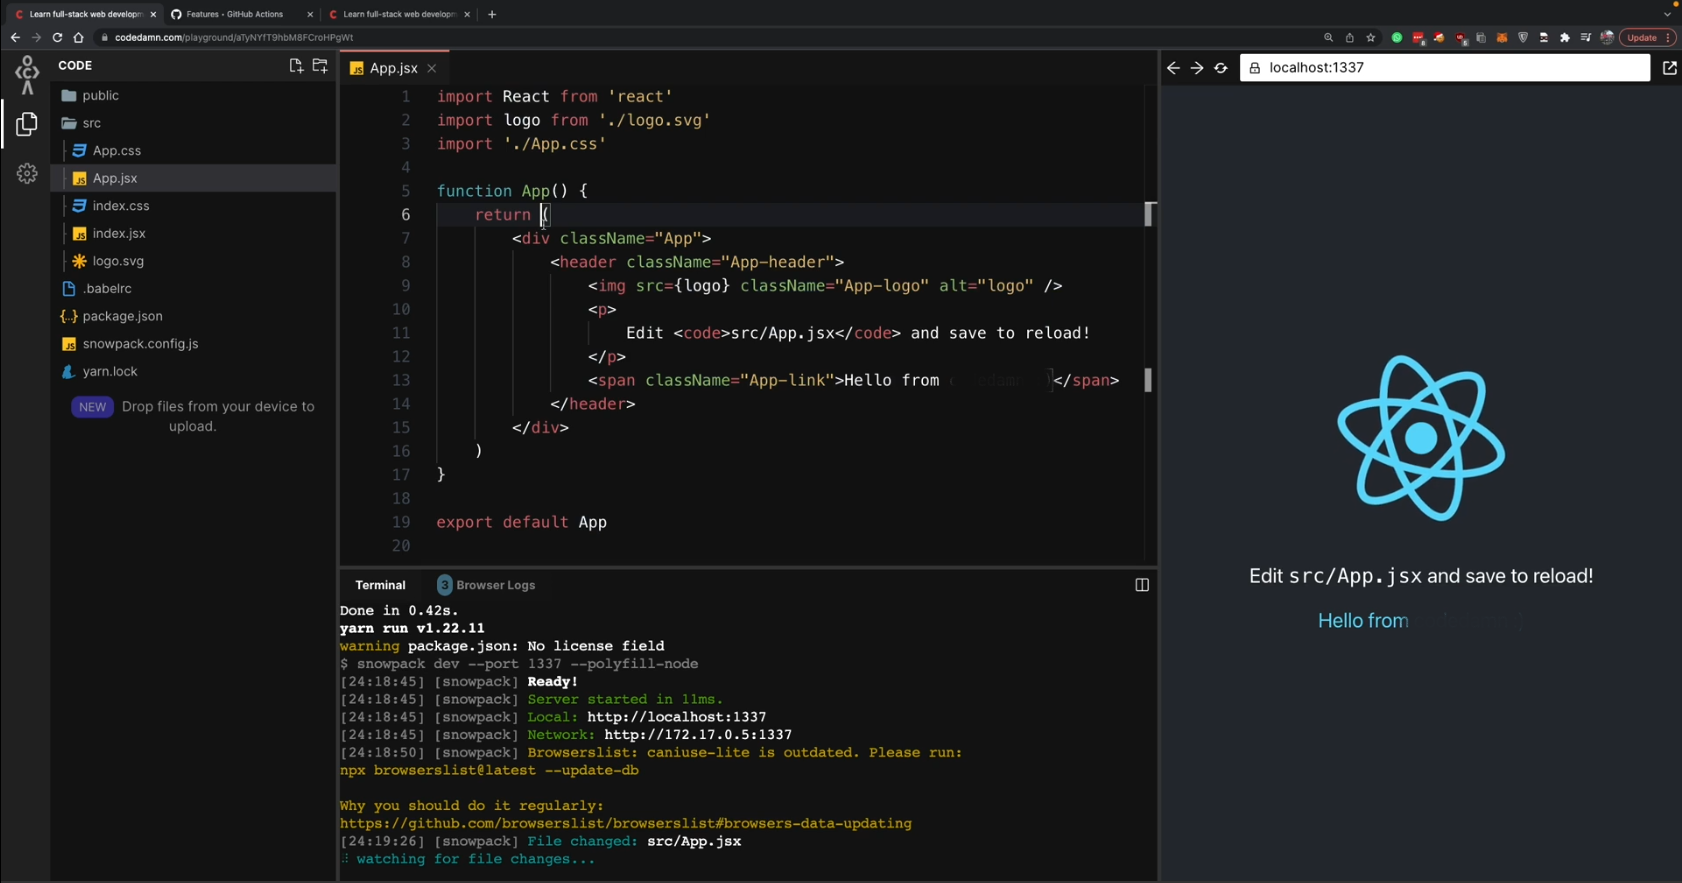Screen dimensions: 1682x883
Task: Click the browserslist GitHub link in terminal
Action: (x=626, y=824)
